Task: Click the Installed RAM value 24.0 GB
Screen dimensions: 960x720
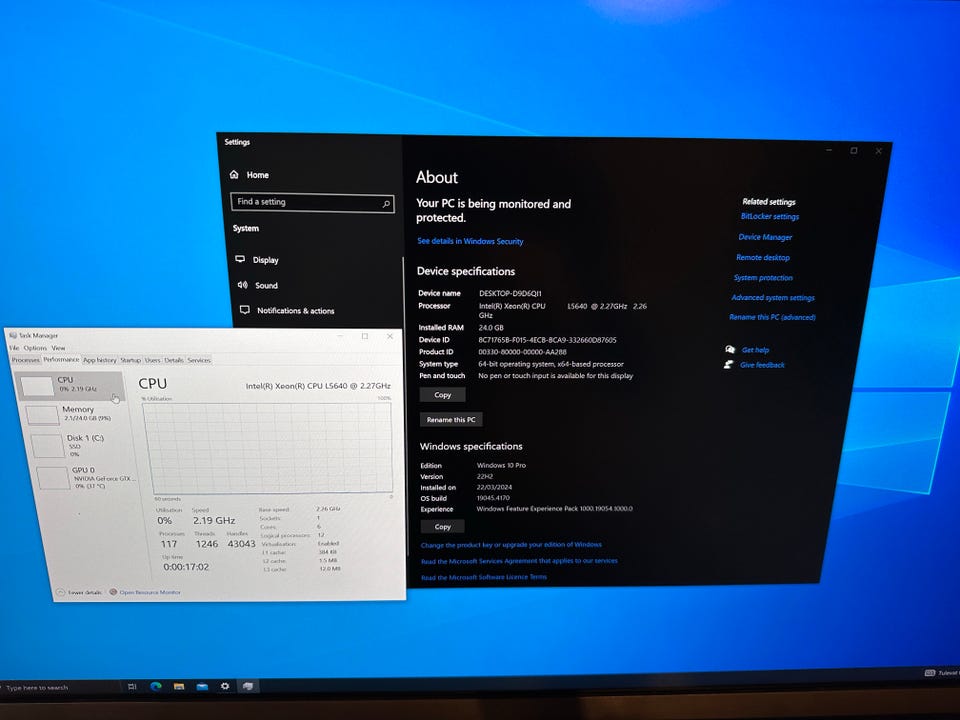Action: click(x=491, y=328)
